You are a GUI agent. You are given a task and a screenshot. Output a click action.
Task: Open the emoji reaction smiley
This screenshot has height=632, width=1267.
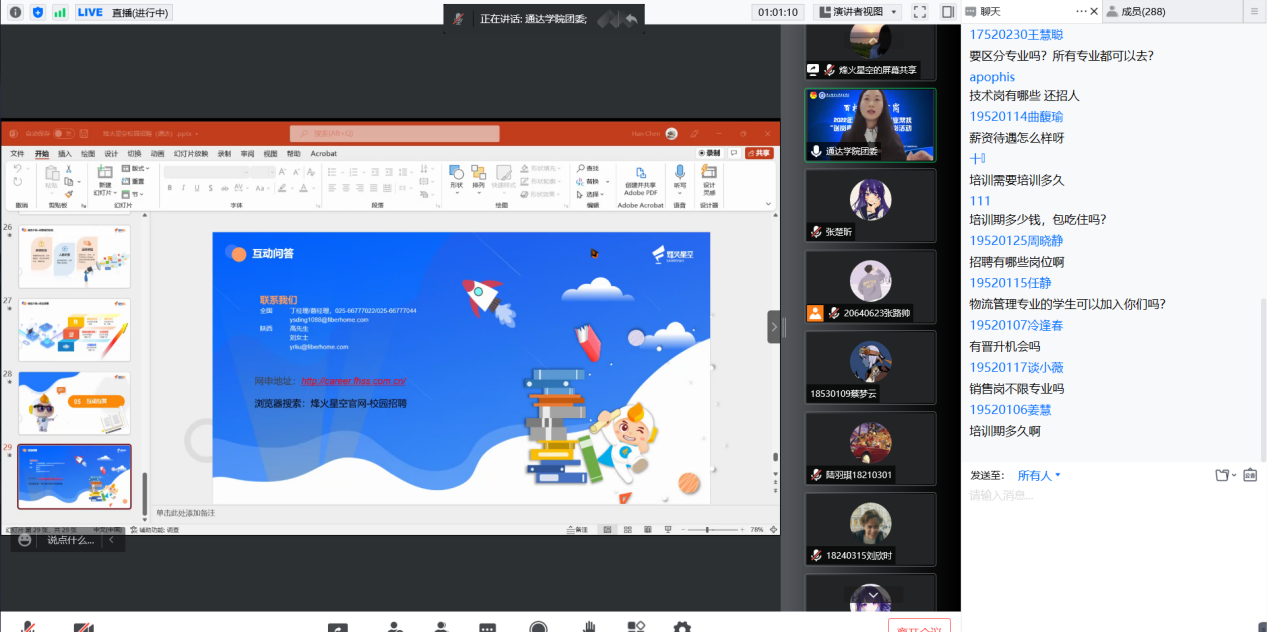[x=25, y=540]
